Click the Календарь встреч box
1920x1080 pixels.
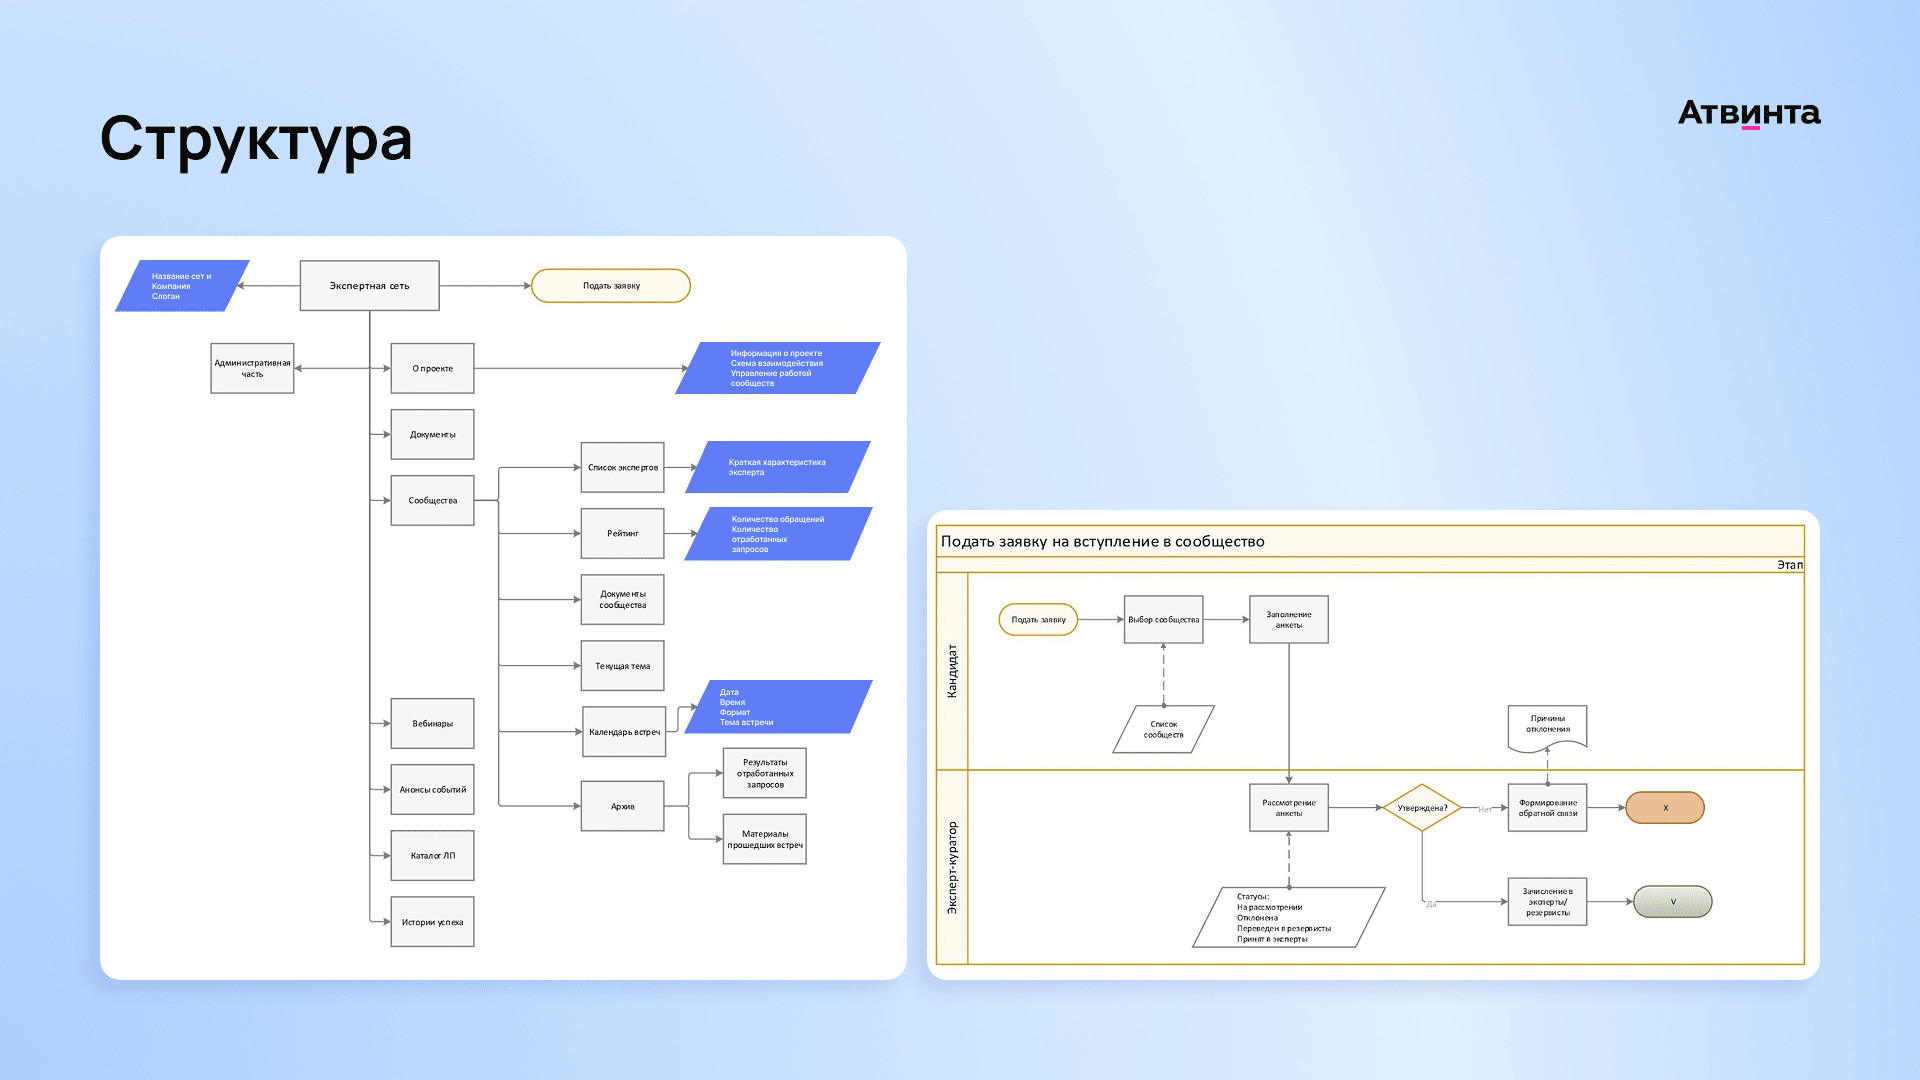pyautogui.click(x=624, y=732)
